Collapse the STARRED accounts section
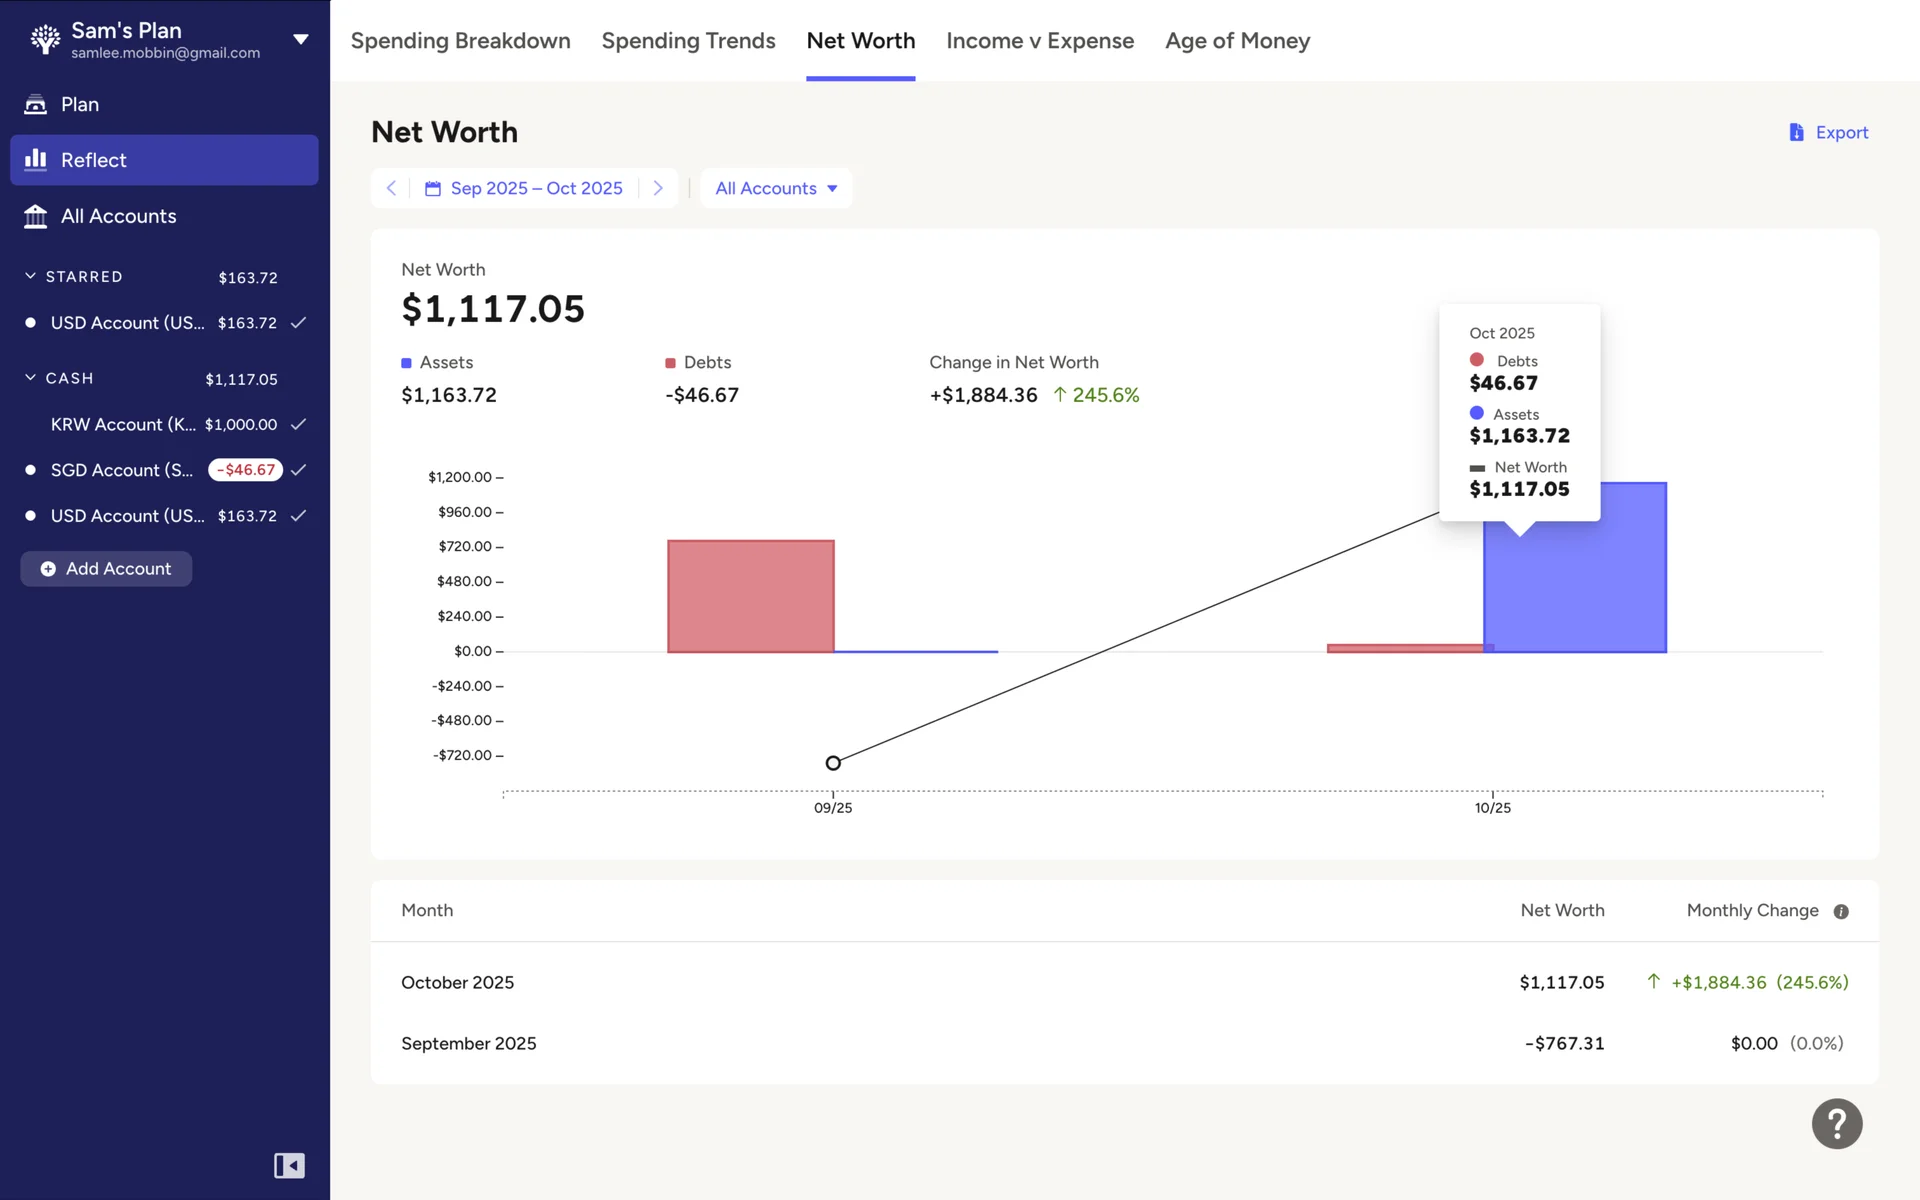The image size is (1920, 1200). (x=31, y=276)
